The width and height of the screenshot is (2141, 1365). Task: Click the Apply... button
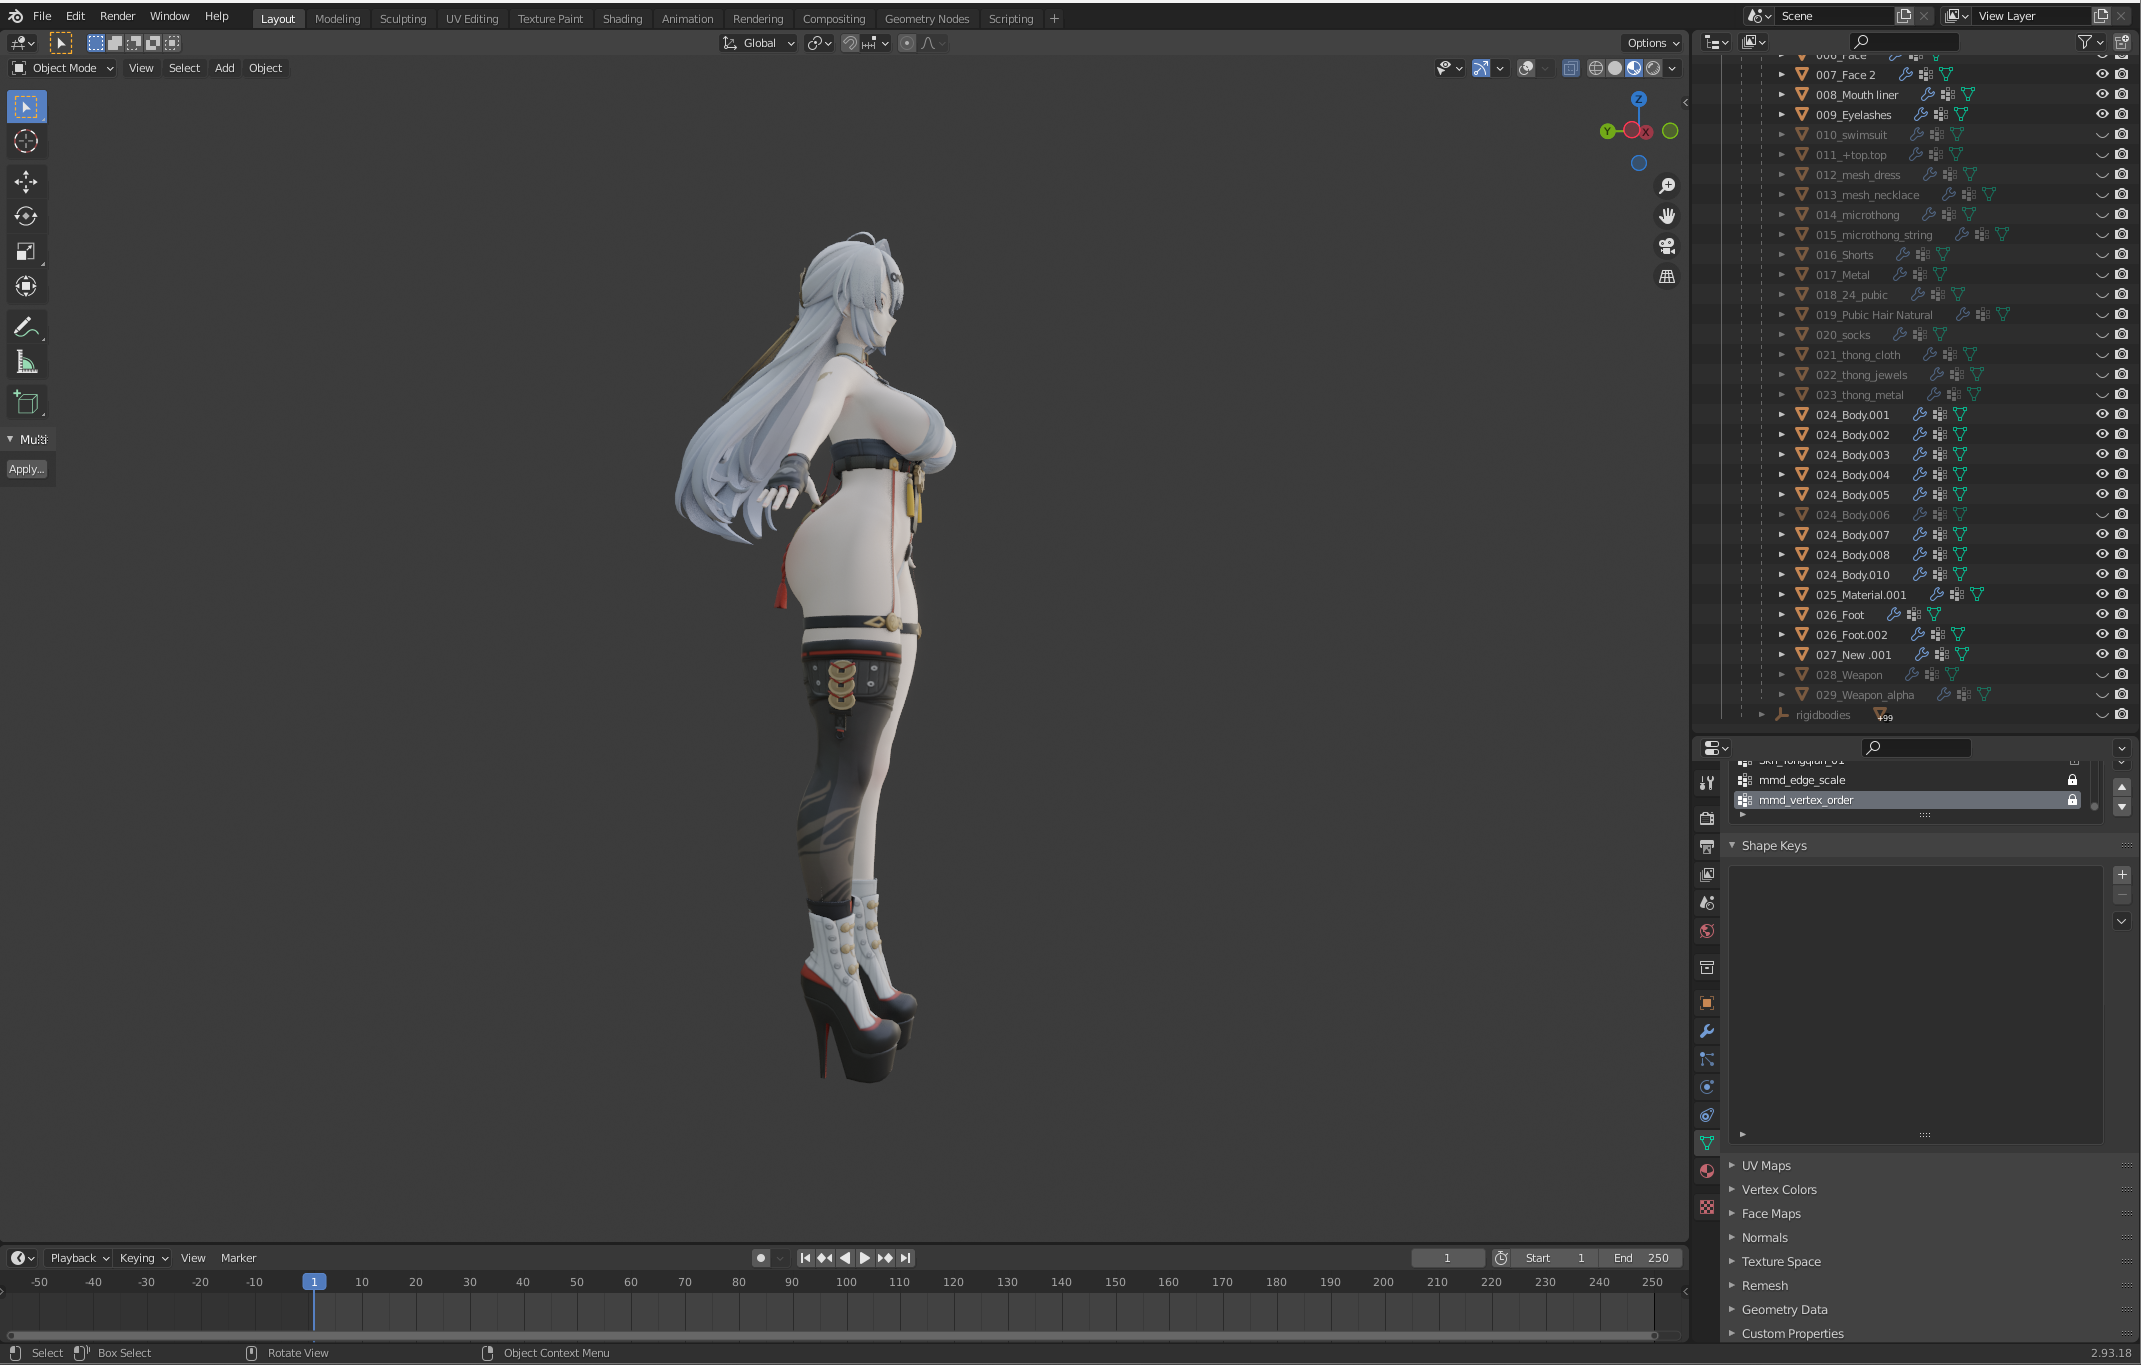[26, 469]
